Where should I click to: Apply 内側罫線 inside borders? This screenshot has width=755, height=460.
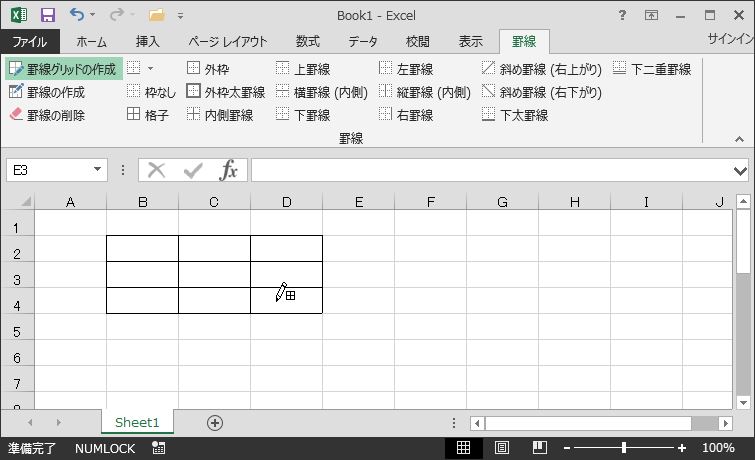click(220, 115)
